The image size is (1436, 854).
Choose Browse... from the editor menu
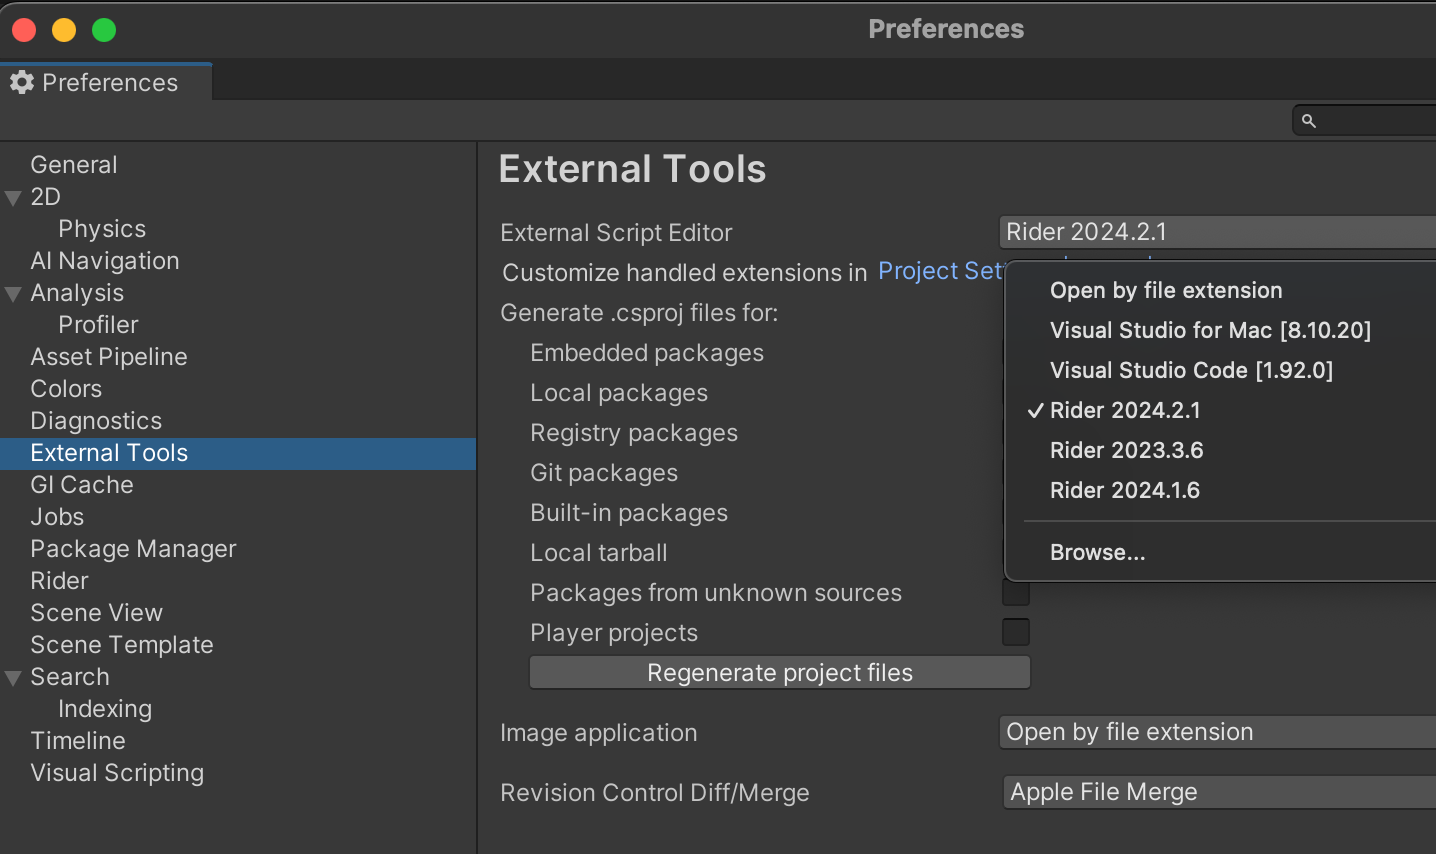pos(1097,551)
